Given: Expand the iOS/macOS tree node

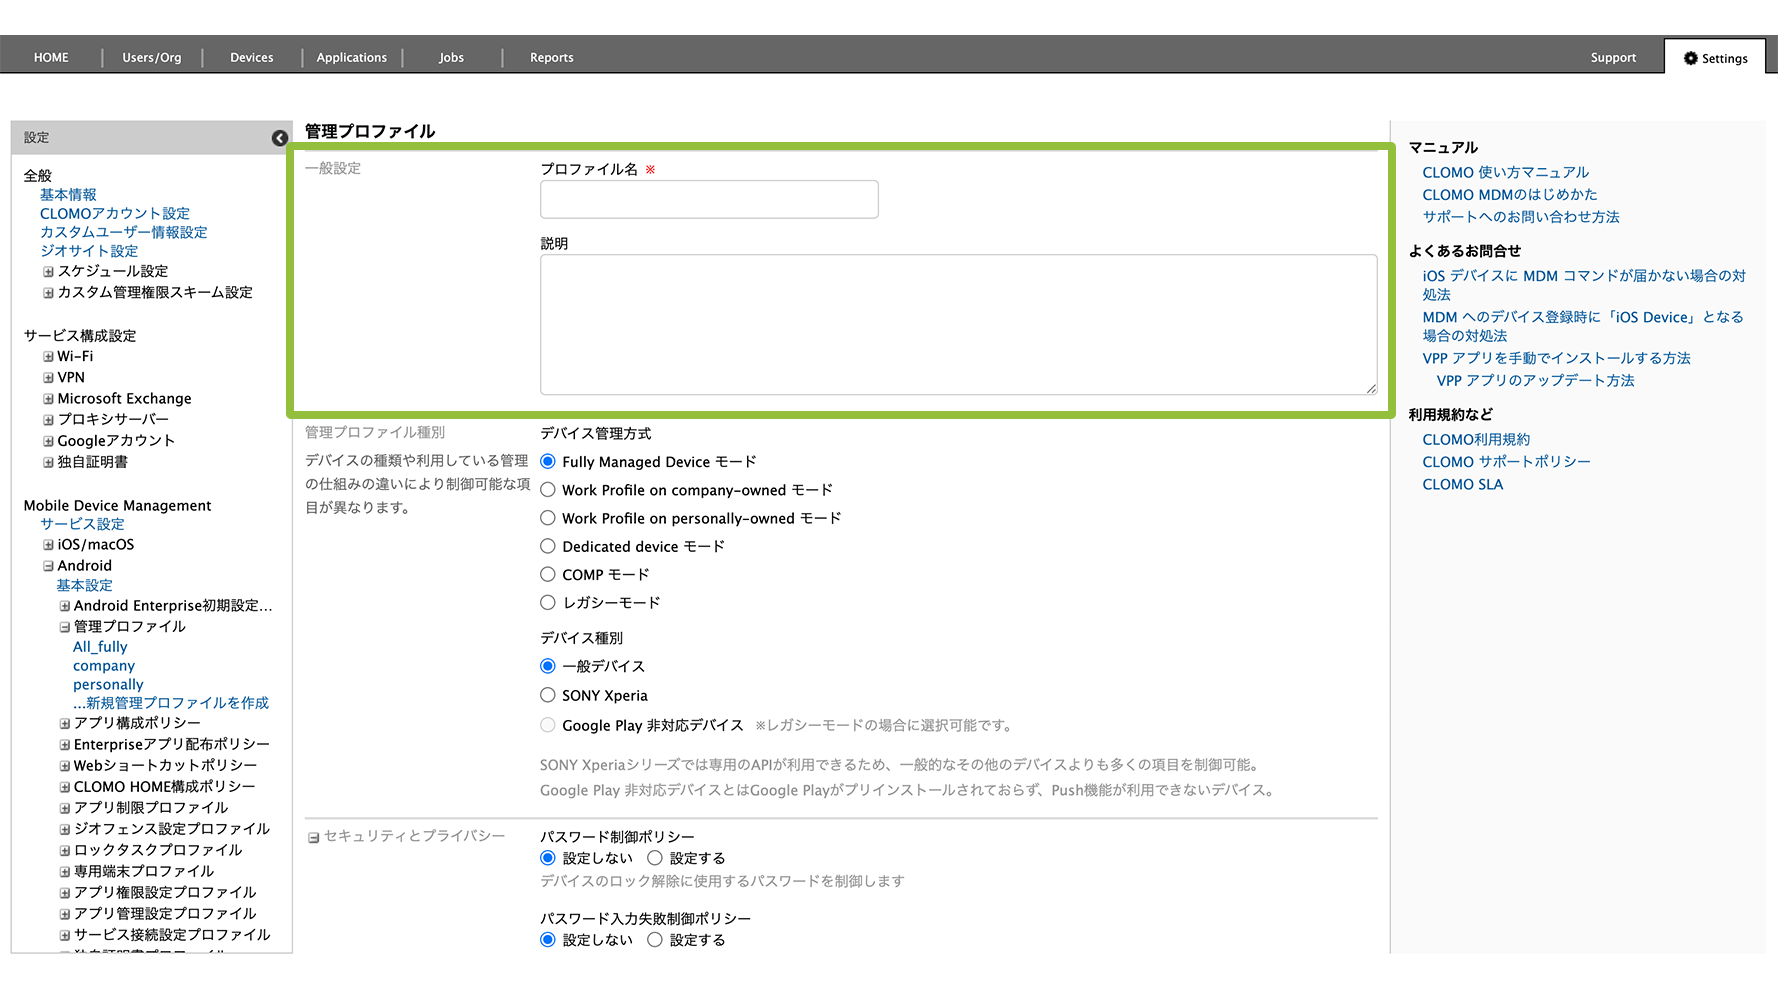Looking at the screenshot, I should click(x=48, y=545).
